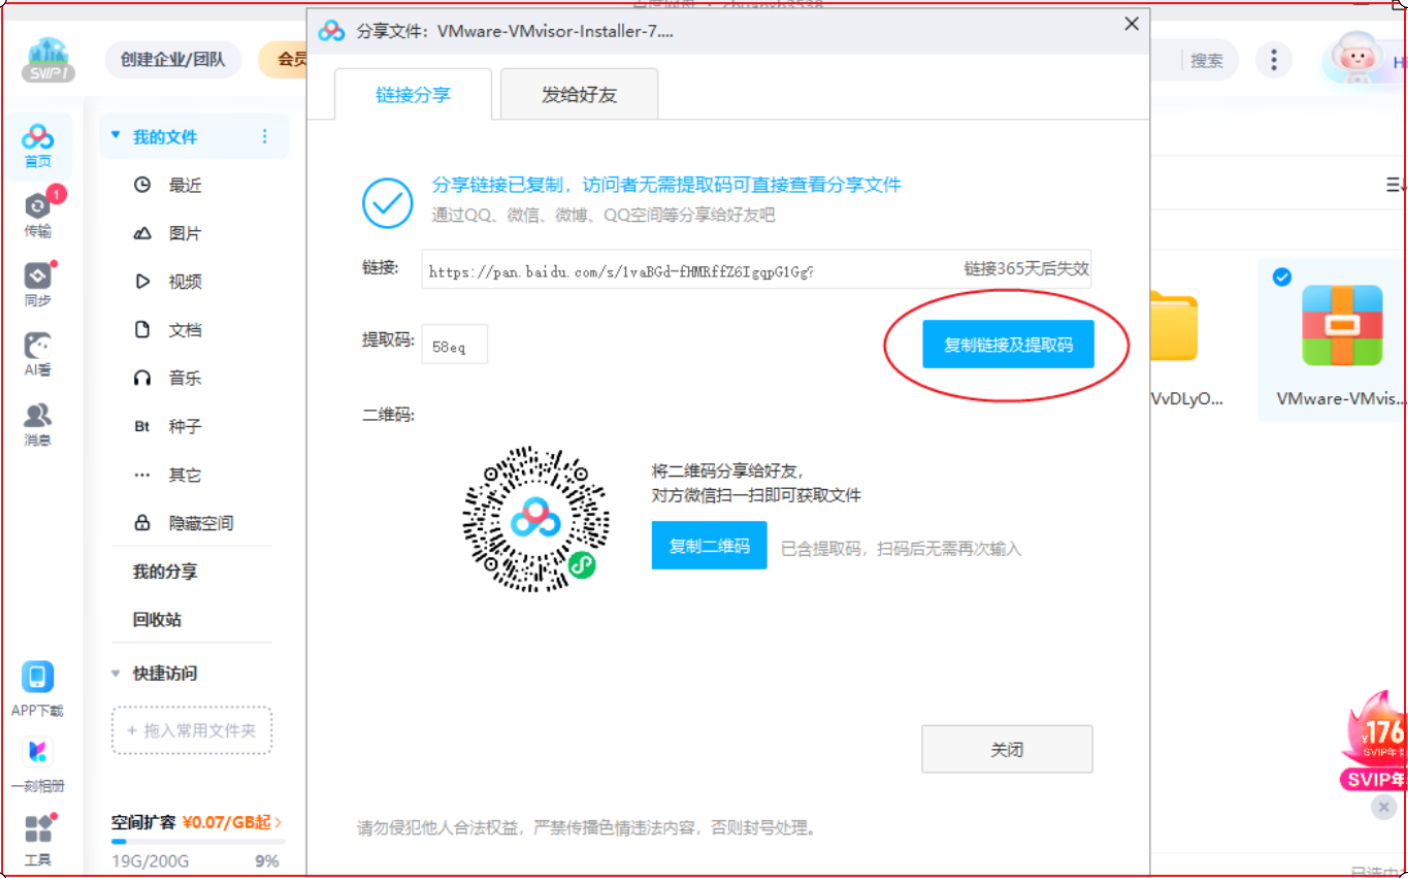
Task: Click the vertical dots menu near search
Action: point(1273,60)
